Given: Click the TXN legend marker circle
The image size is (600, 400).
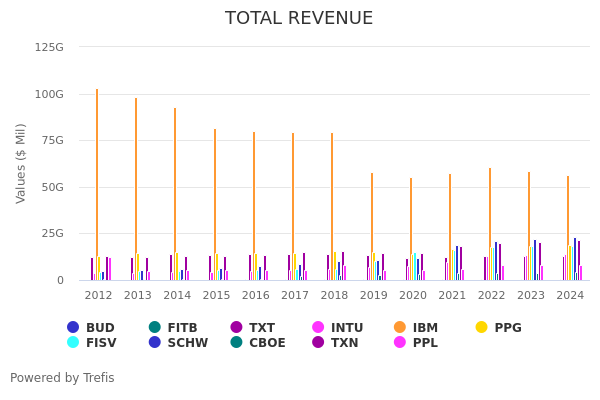Looking at the screenshot, I should click(319, 343).
